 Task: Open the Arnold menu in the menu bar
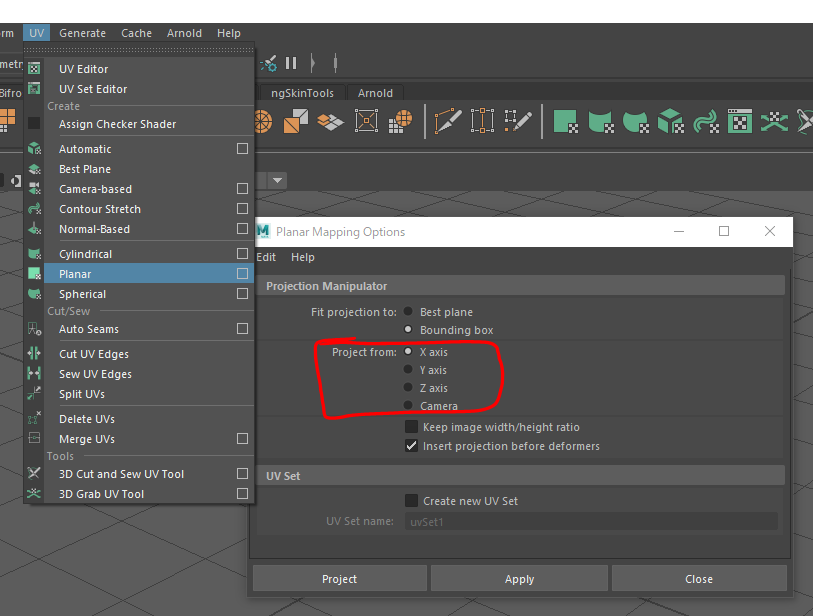184,33
